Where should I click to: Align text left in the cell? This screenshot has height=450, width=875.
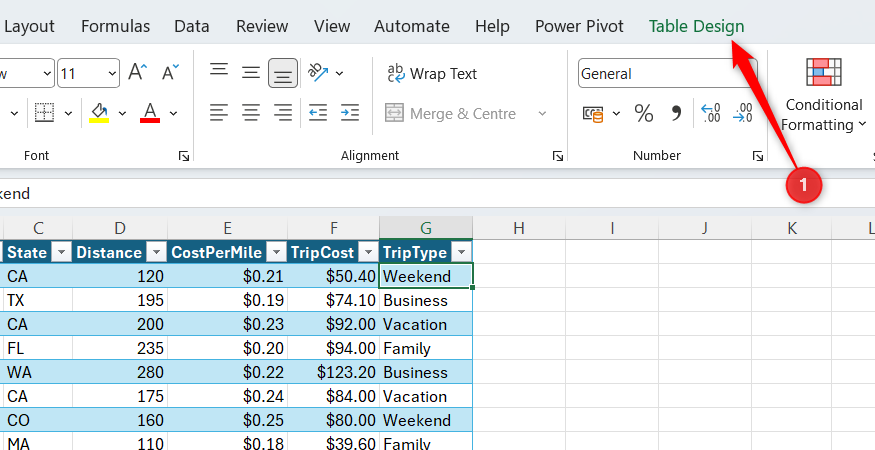[219, 113]
